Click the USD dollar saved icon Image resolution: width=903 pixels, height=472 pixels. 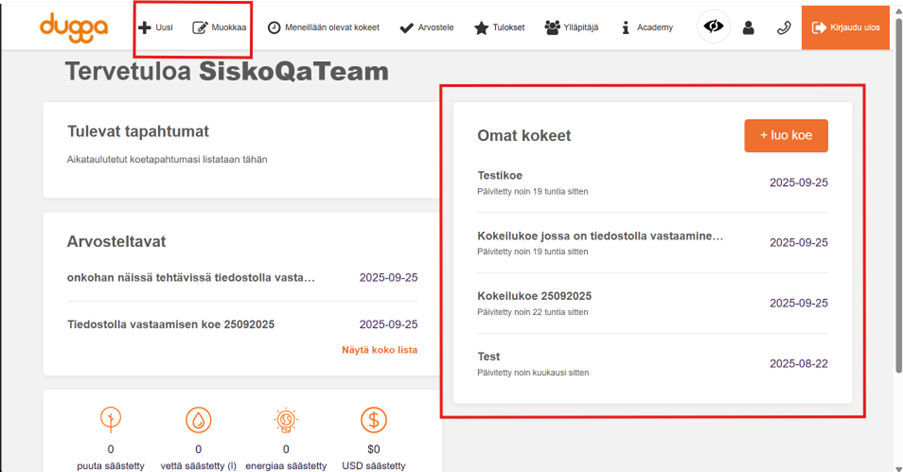374,420
